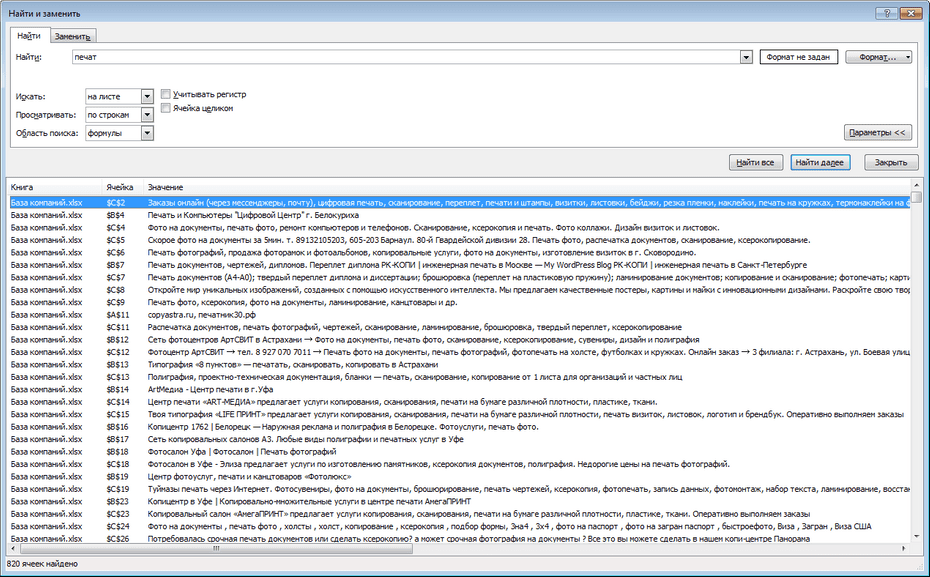The height and width of the screenshot is (577, 930).
Task: Select result 'Фотосалон Уфа | Фотосалон' row
Action: 459,452
